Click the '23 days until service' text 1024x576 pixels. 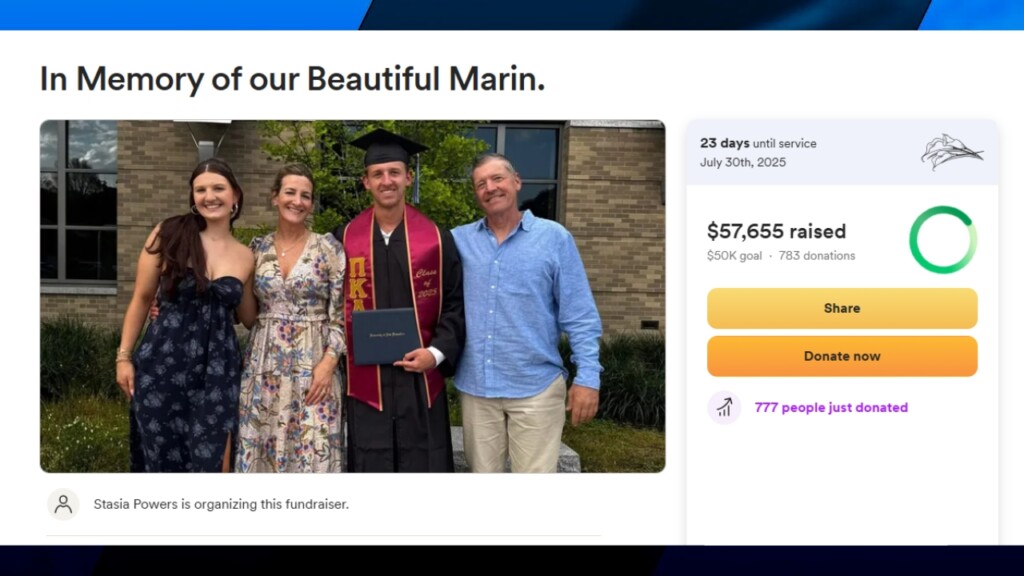[758, 143]
